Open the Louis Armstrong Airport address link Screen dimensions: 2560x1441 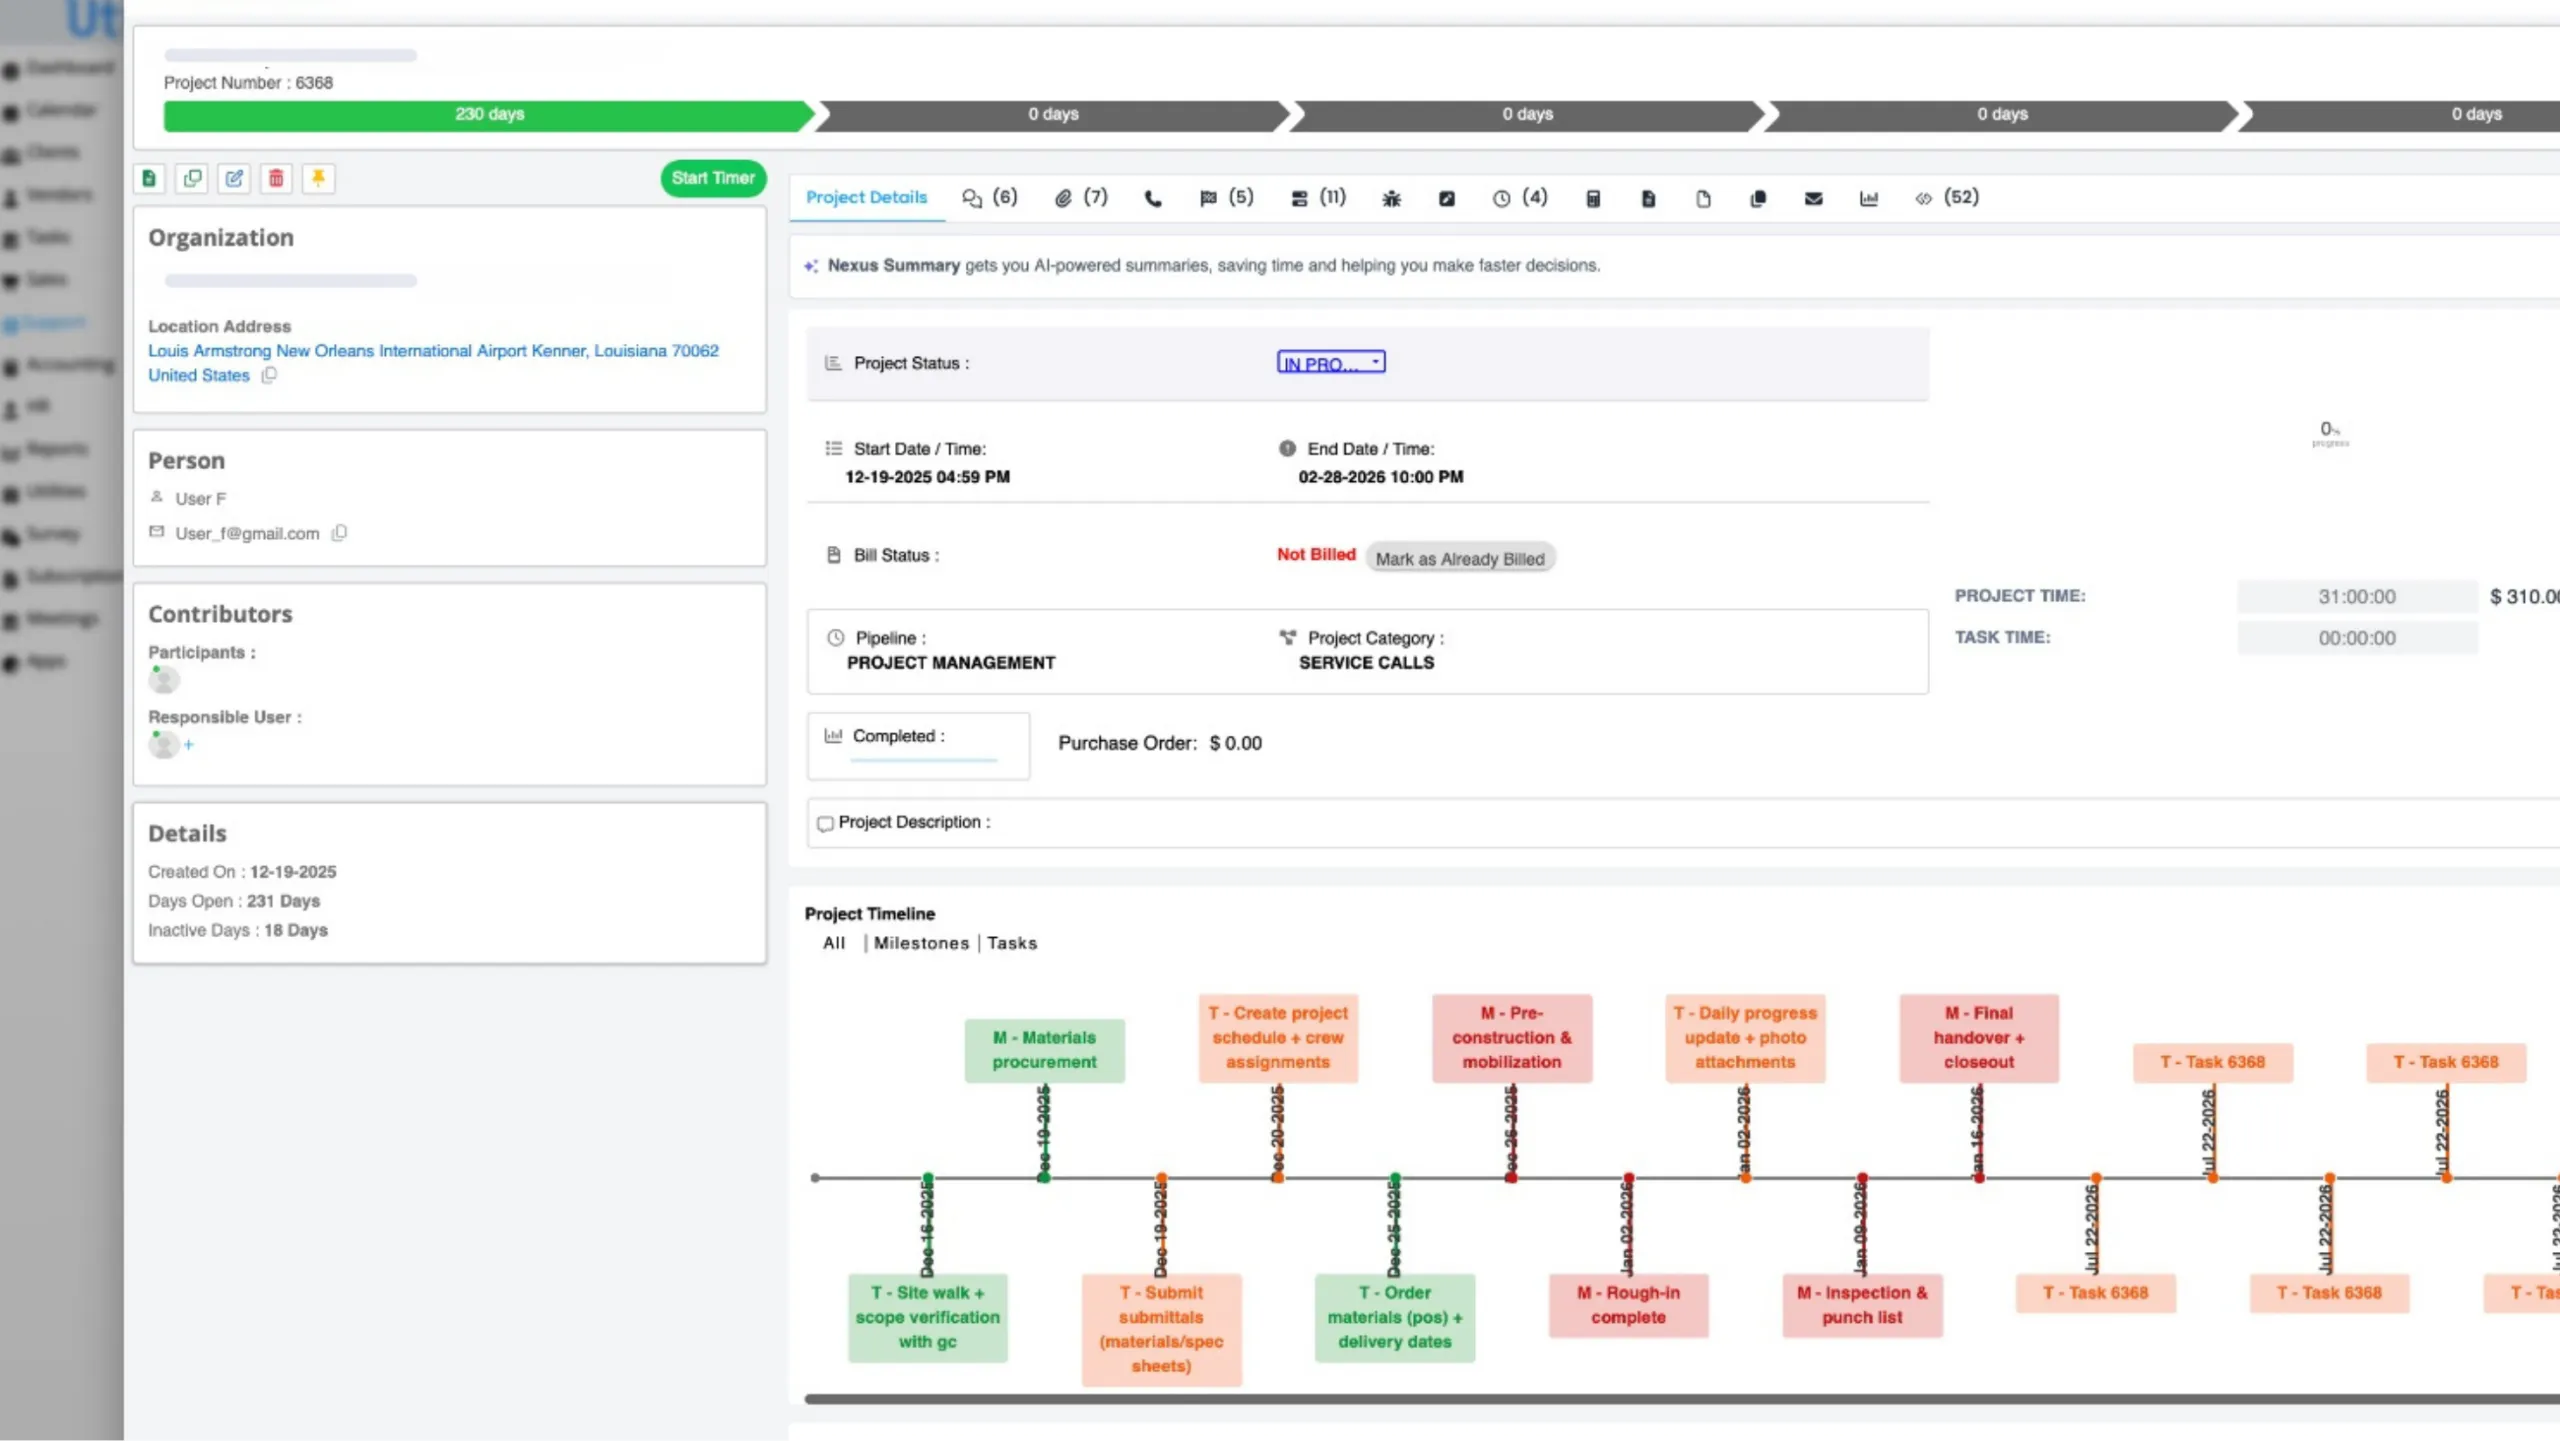pyautogui.click(x=433, y=363)
